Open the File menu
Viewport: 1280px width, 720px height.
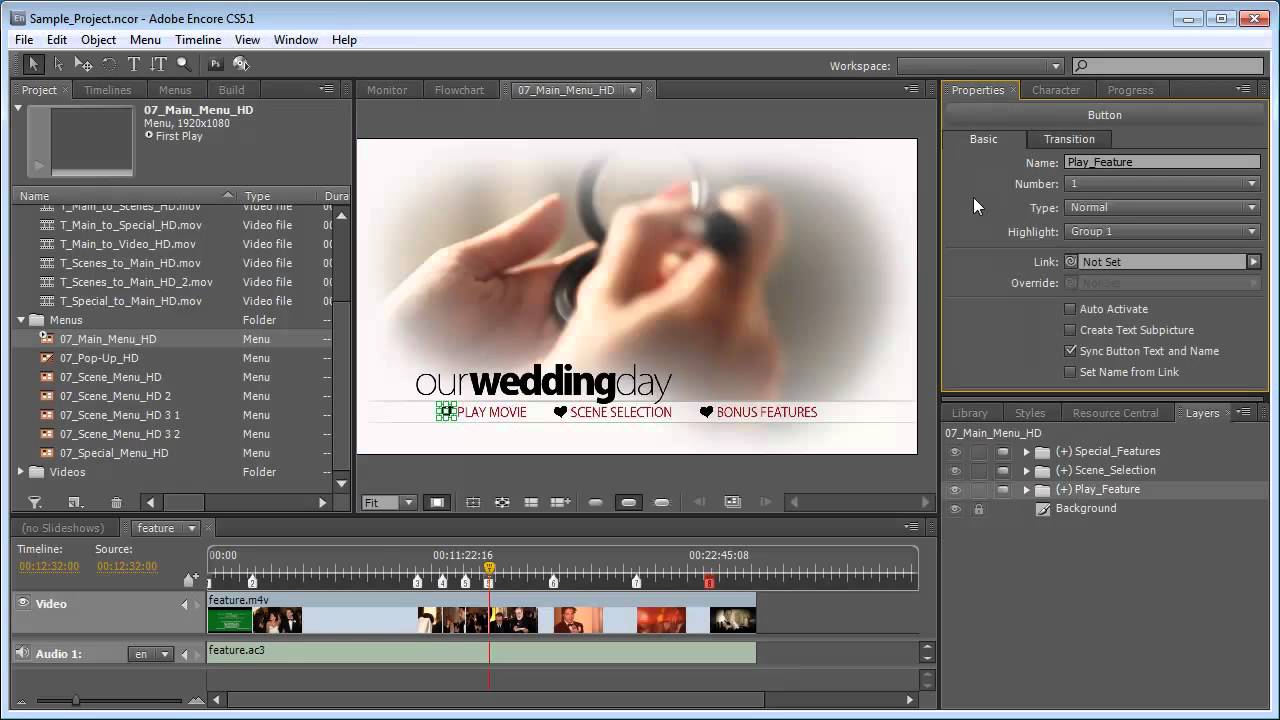[24, 40]
